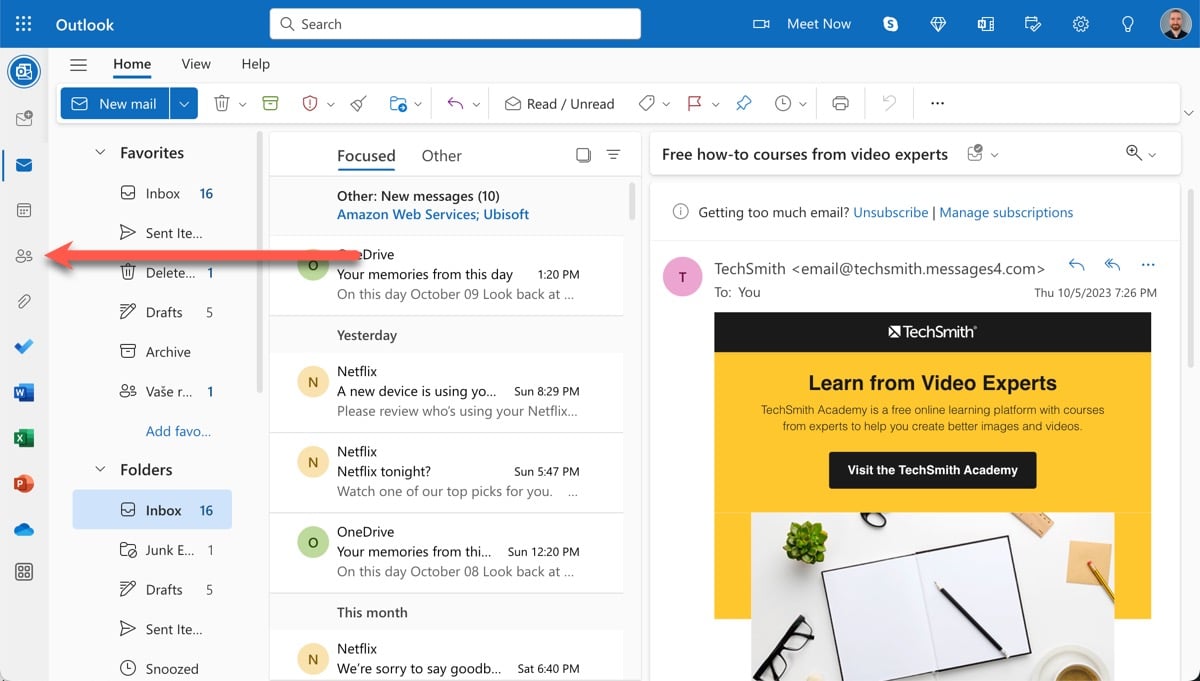Click the Reply arrow icon in toolbar

coord(455,103)
